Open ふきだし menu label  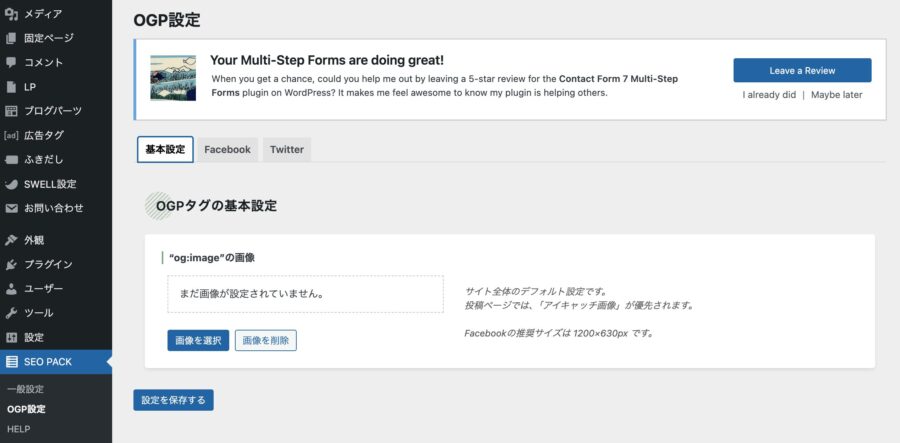click(x=44, y=160)
